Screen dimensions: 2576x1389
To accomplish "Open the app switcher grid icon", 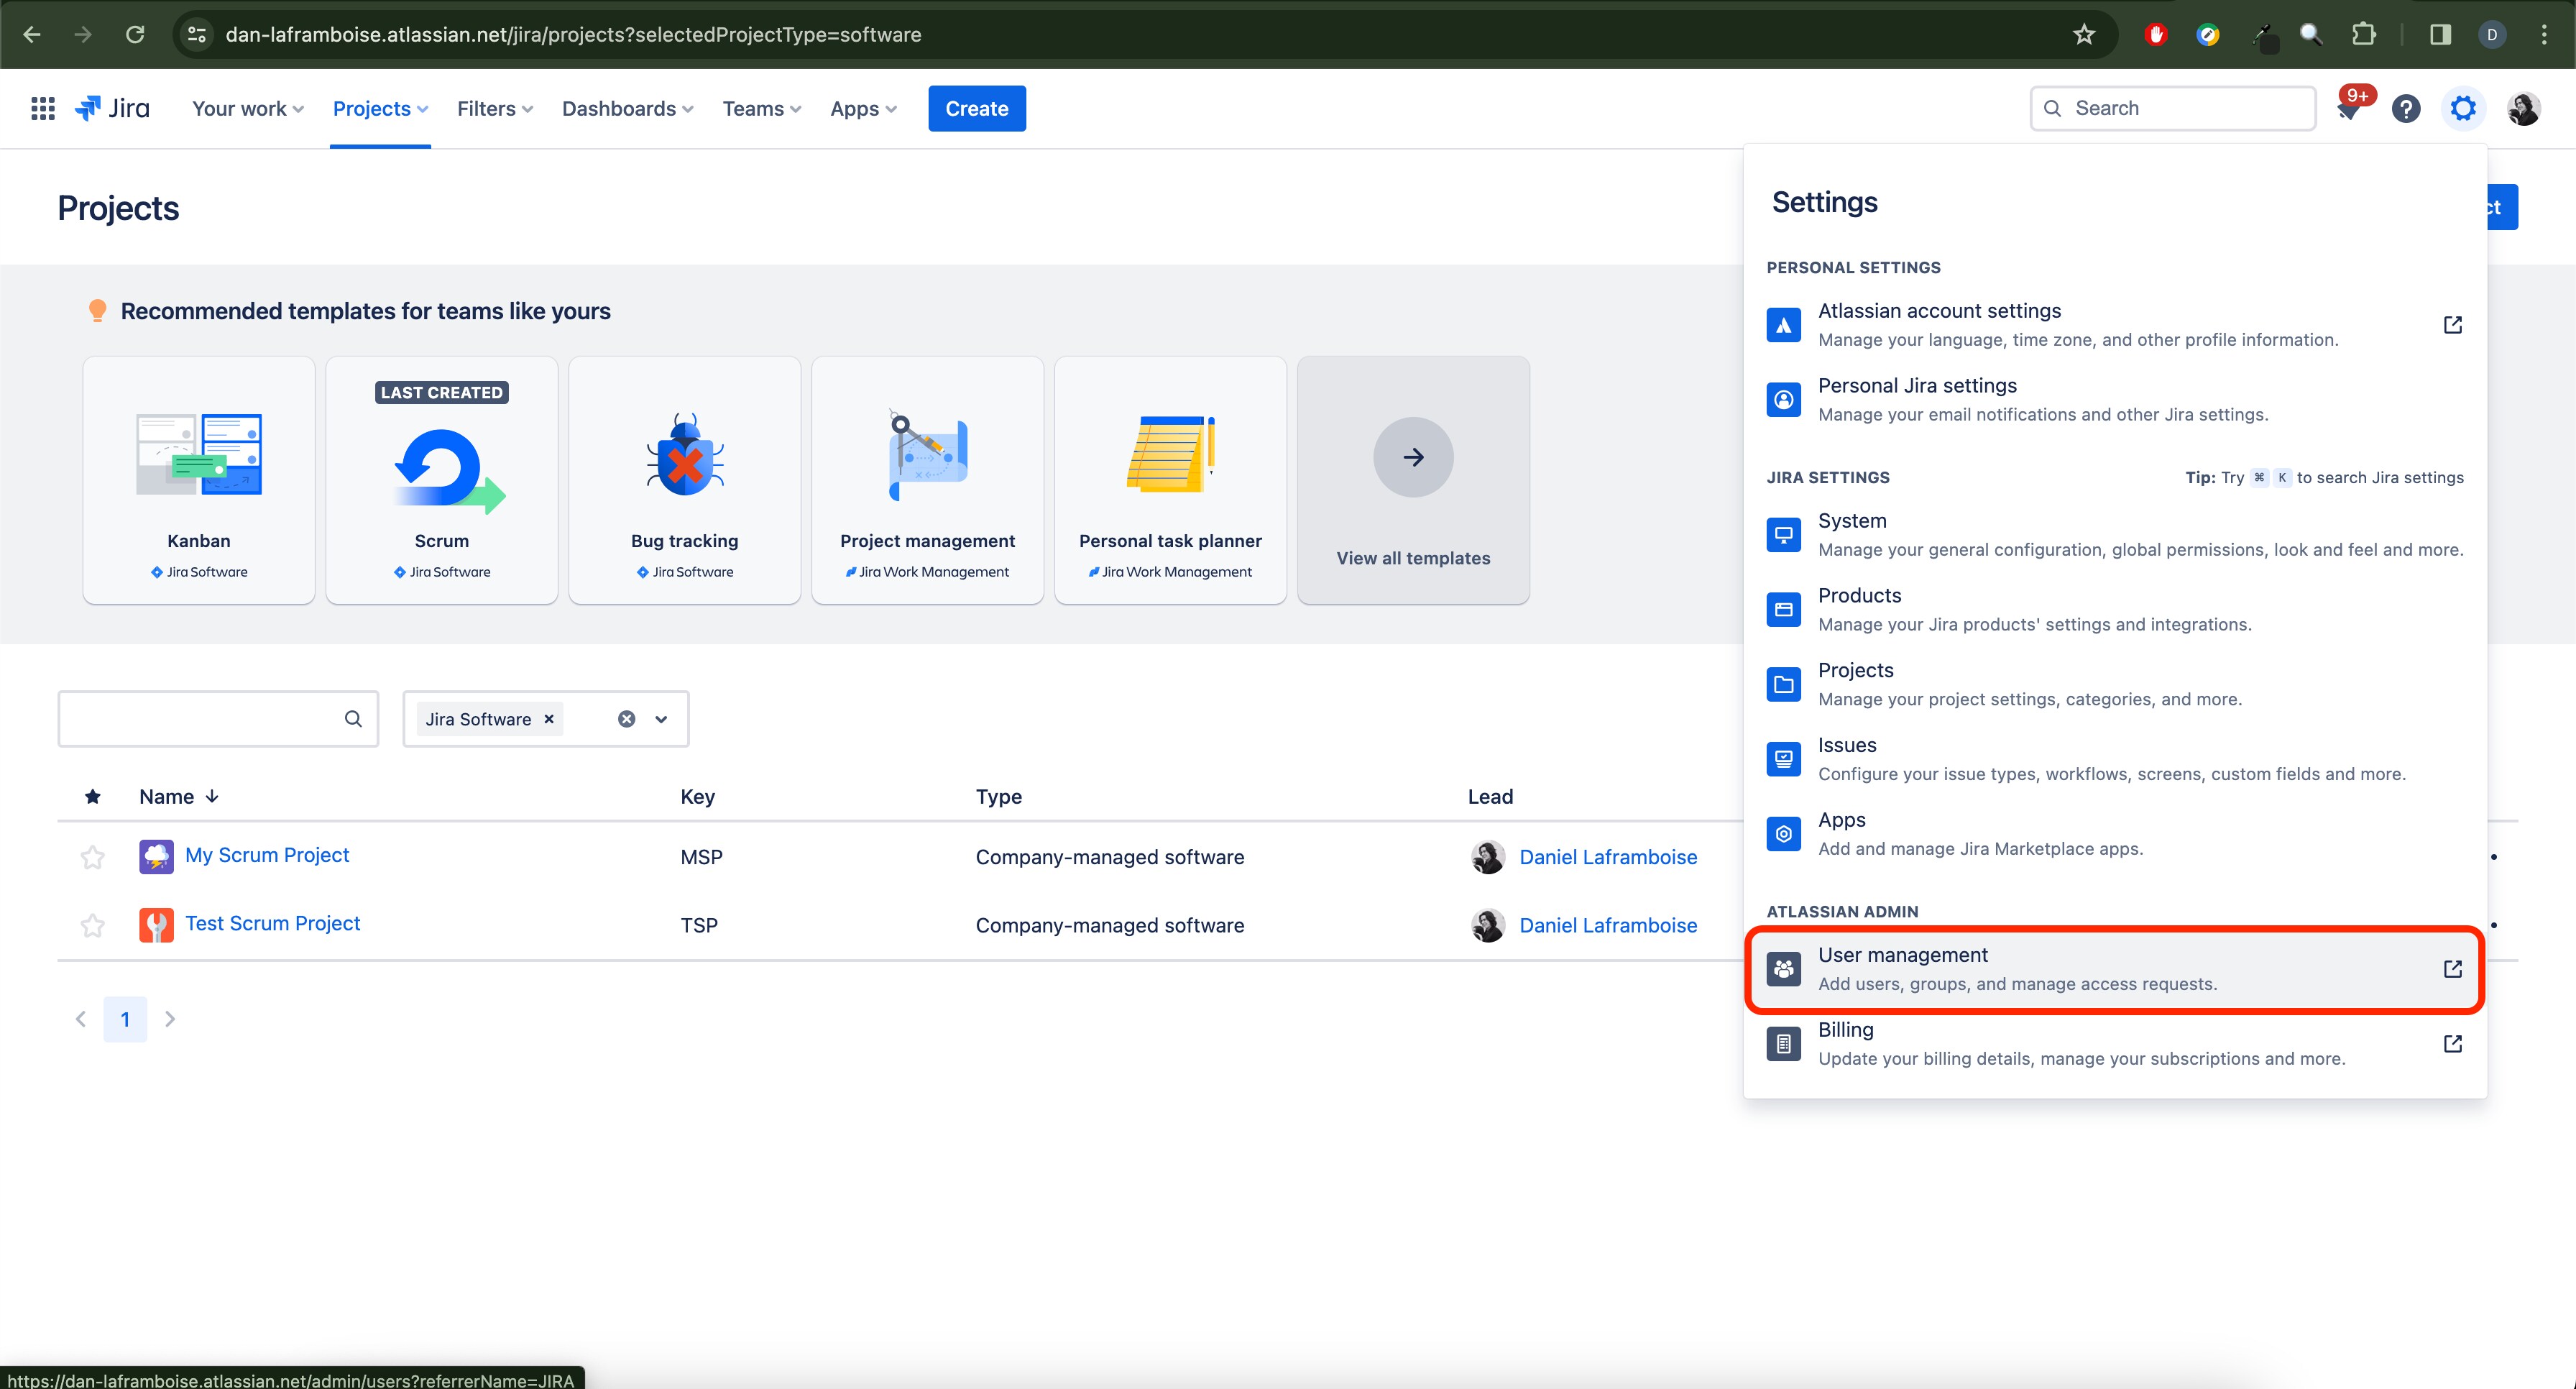I will click(x=42, y=108).
